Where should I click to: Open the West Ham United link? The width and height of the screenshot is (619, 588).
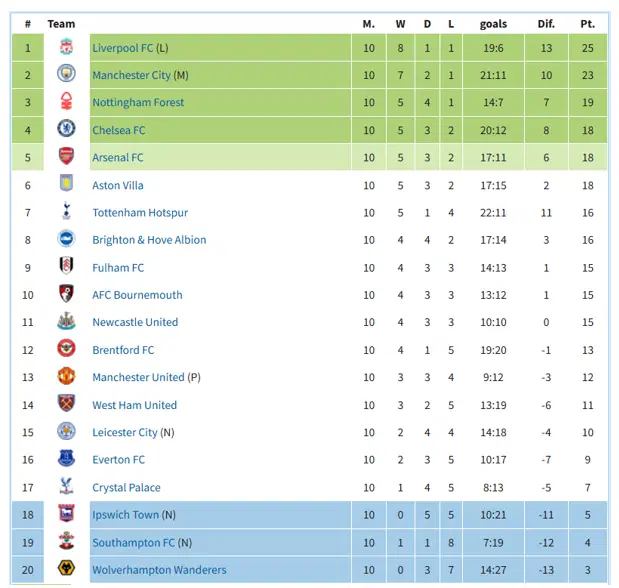tap(135, 405)
